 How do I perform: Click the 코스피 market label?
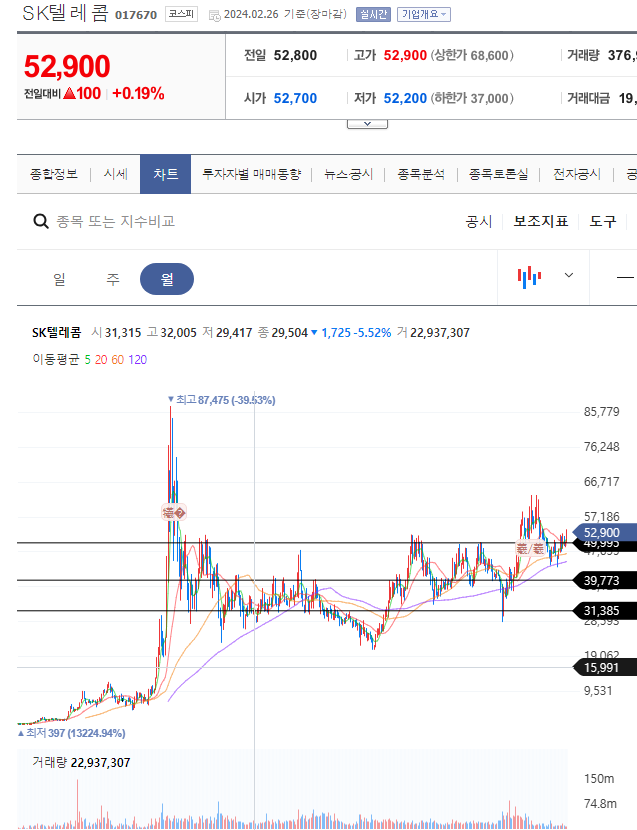point(181,14)
